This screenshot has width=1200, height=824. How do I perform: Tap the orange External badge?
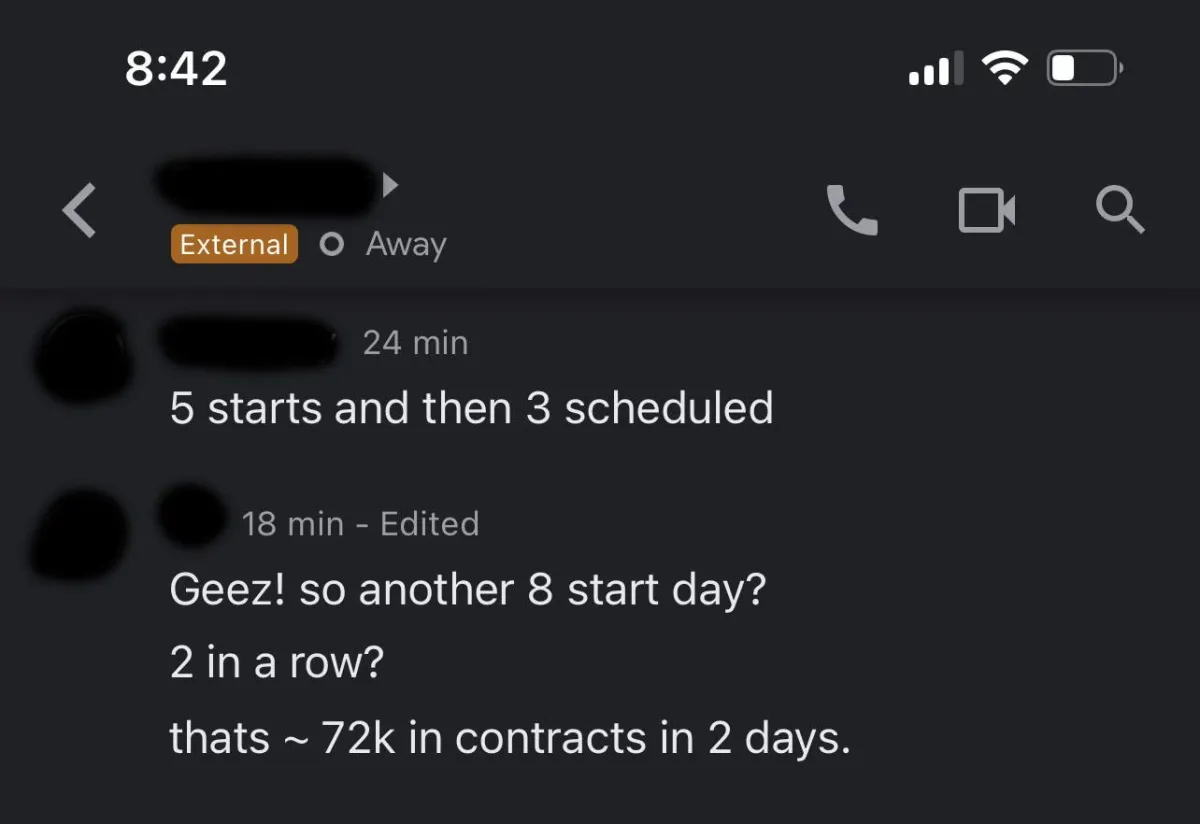[x=234, y=244]
